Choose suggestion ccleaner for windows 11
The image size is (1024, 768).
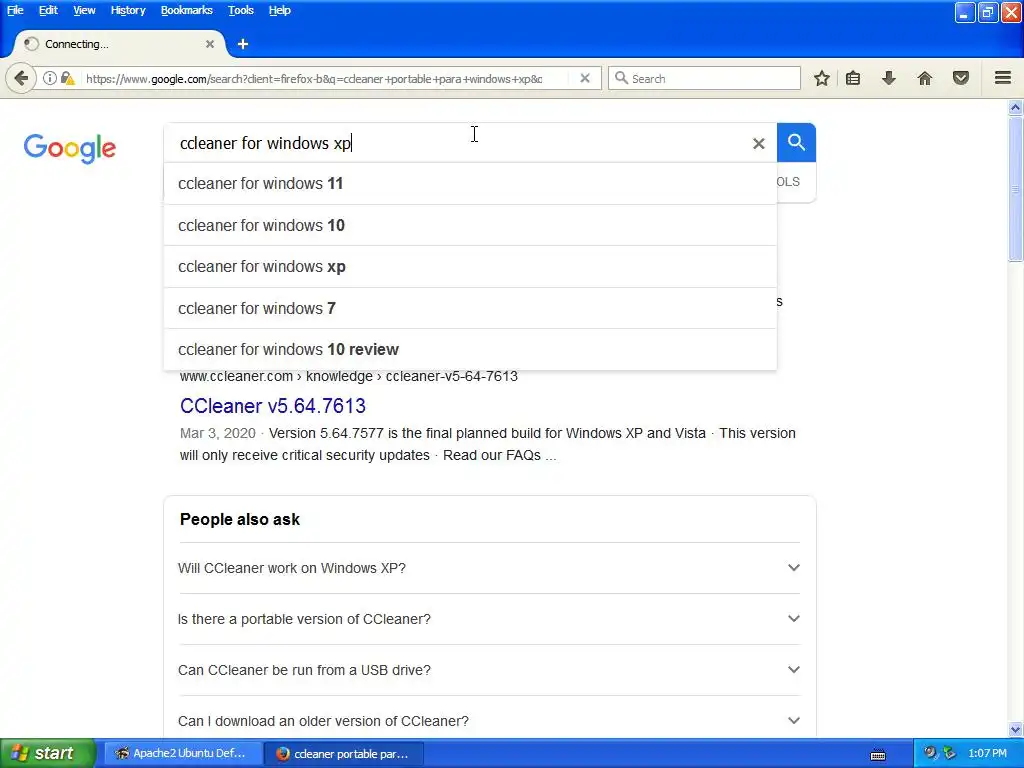pos(470,184)
